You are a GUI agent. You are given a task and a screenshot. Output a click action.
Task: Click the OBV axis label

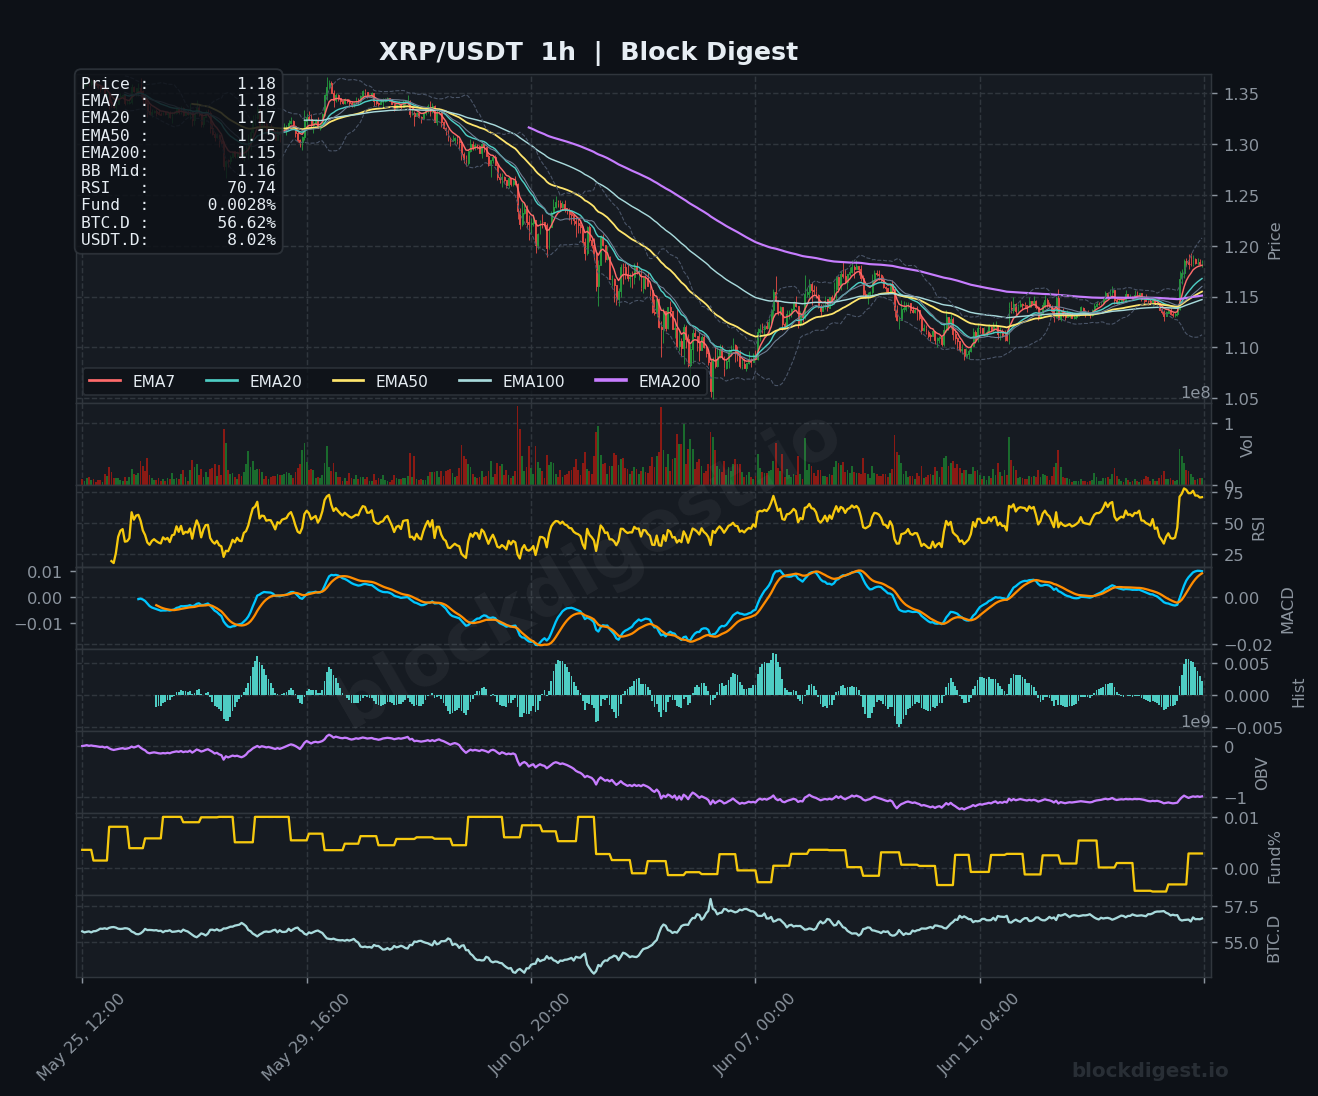(1261, 774)
